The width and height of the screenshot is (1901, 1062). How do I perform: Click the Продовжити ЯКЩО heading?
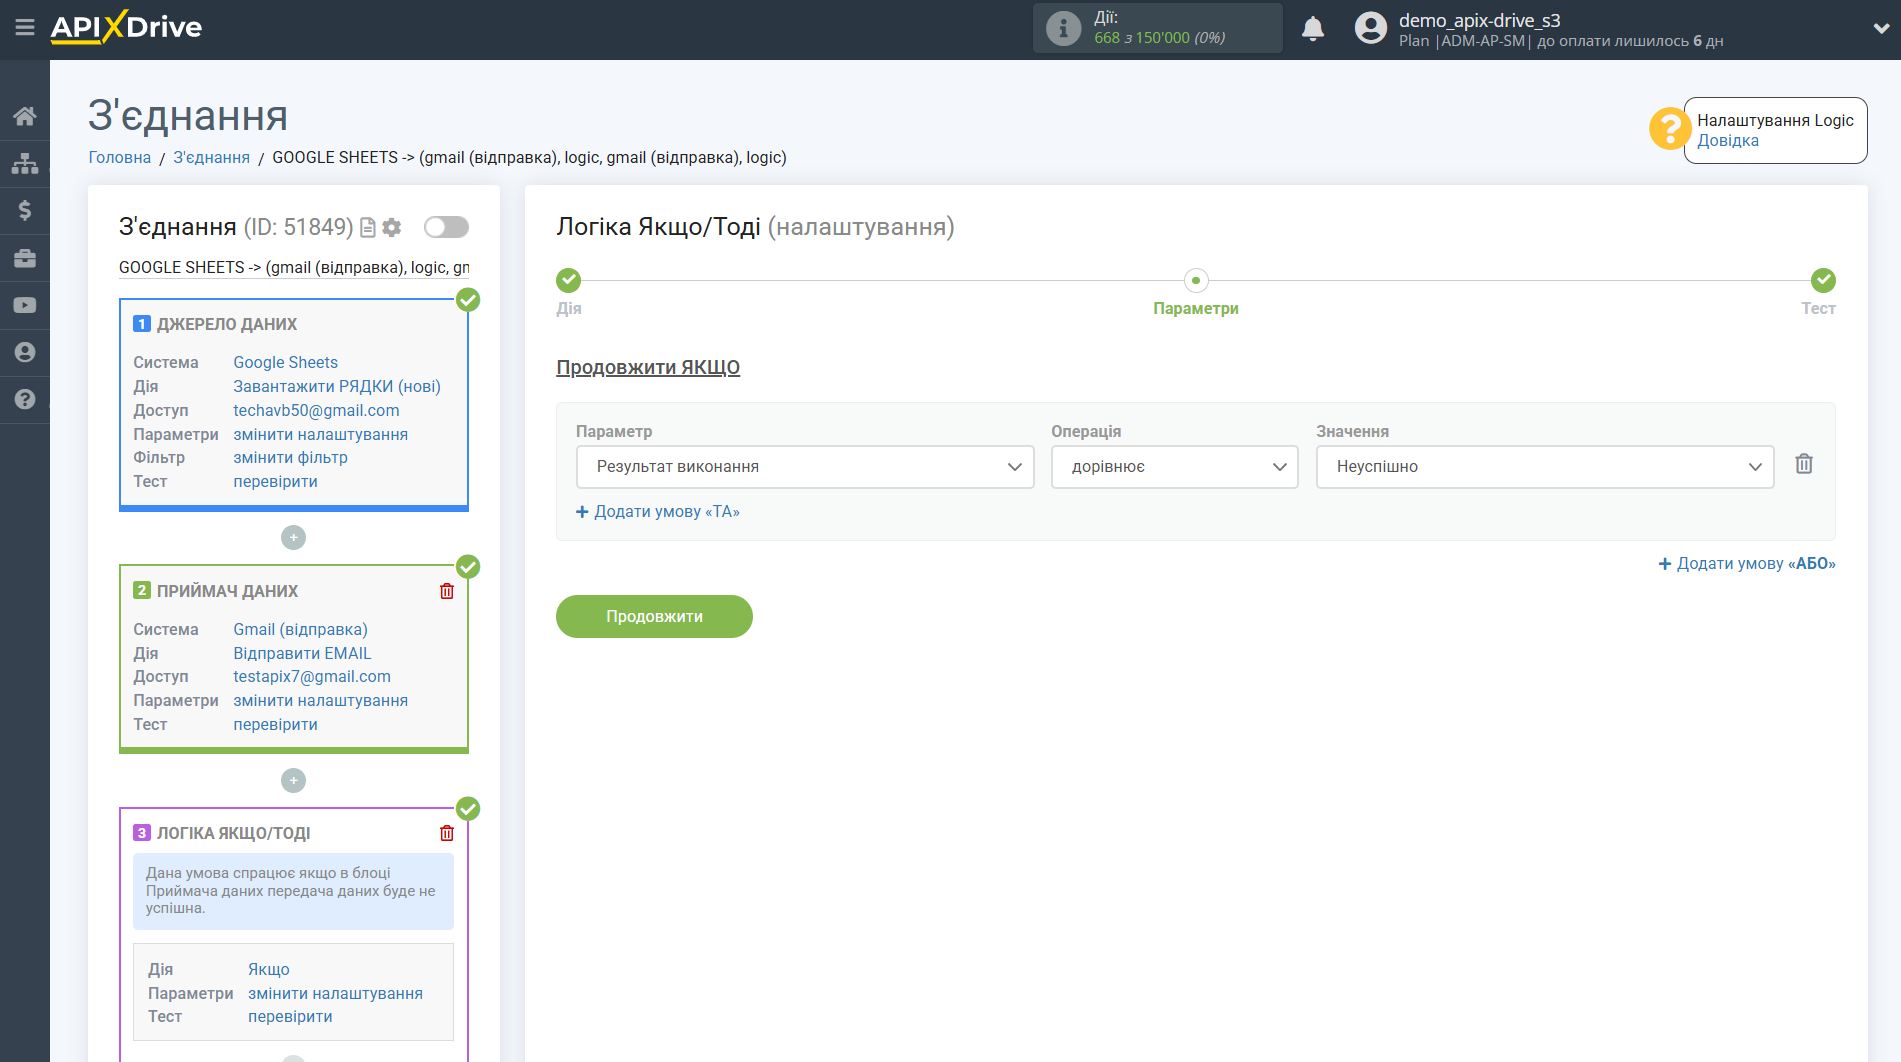(x=648, y=367)
